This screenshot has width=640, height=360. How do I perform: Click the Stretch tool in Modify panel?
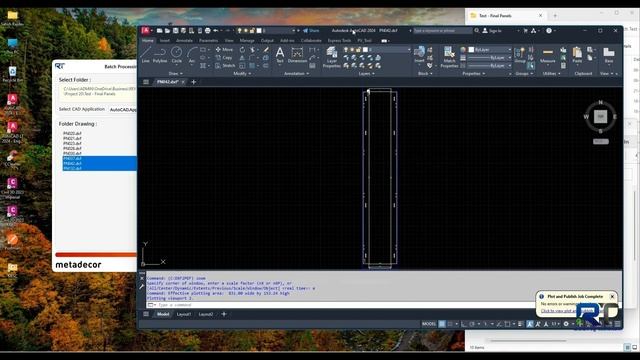coord(225,65)
